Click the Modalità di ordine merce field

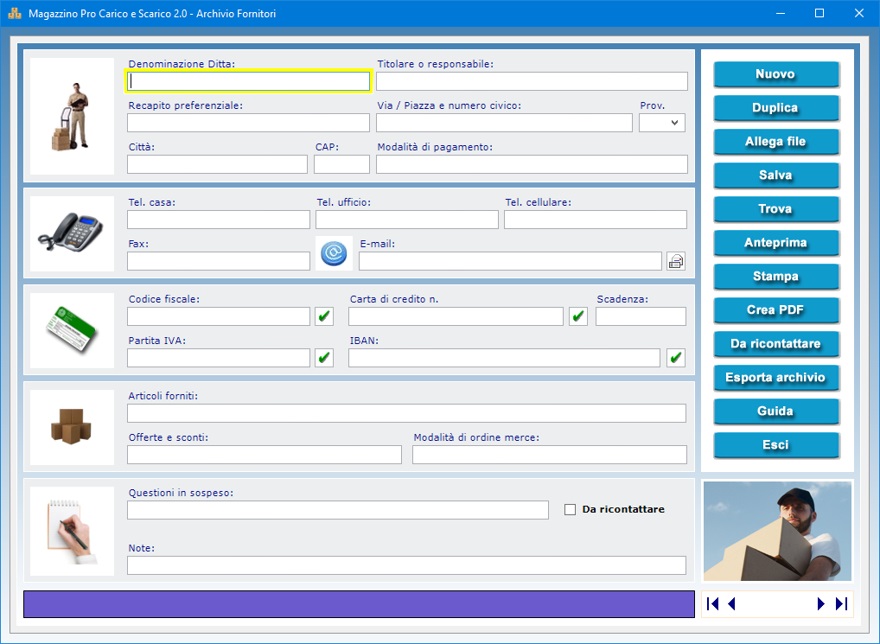549,454
